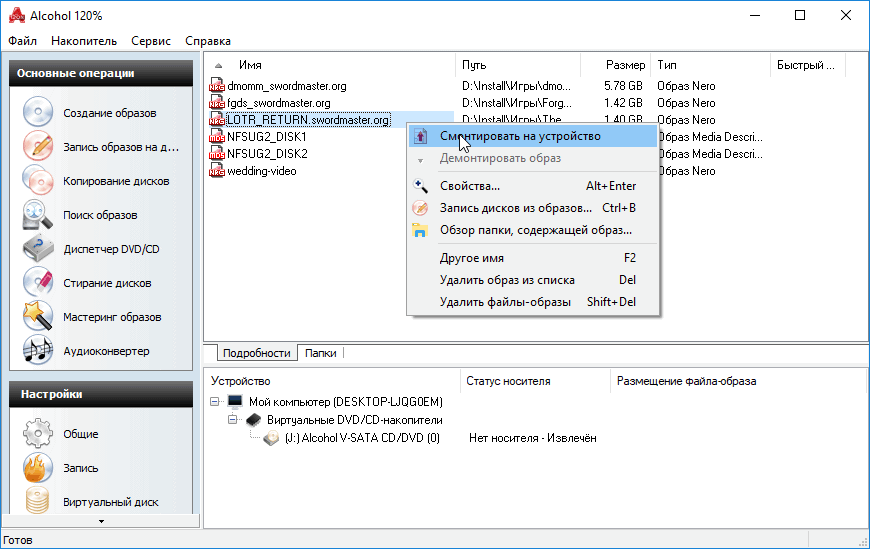The image size is (870, 549).
Task: Open the Сервис menu
Action: point(151,41)
